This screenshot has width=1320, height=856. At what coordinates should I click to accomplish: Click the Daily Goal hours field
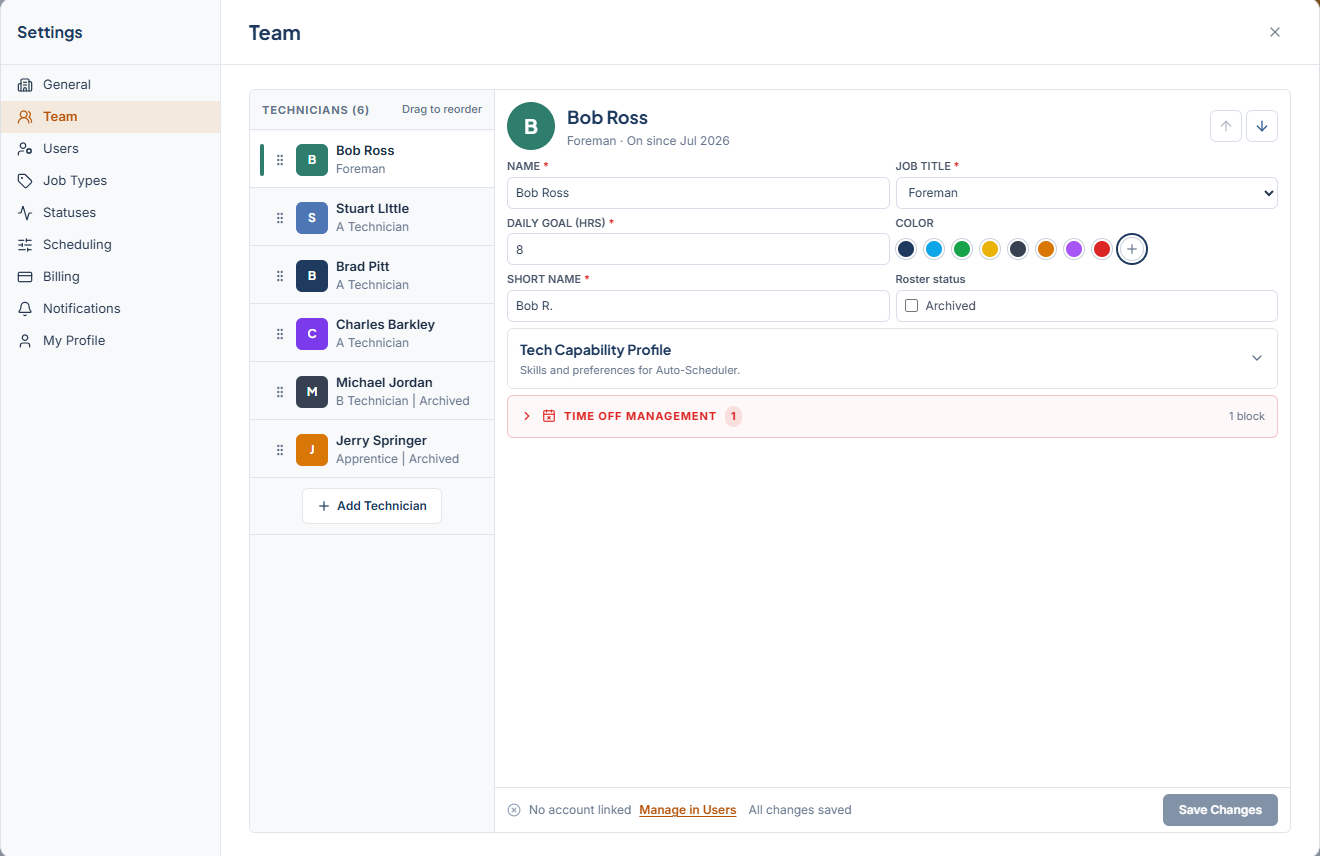[x=698, y=249]
